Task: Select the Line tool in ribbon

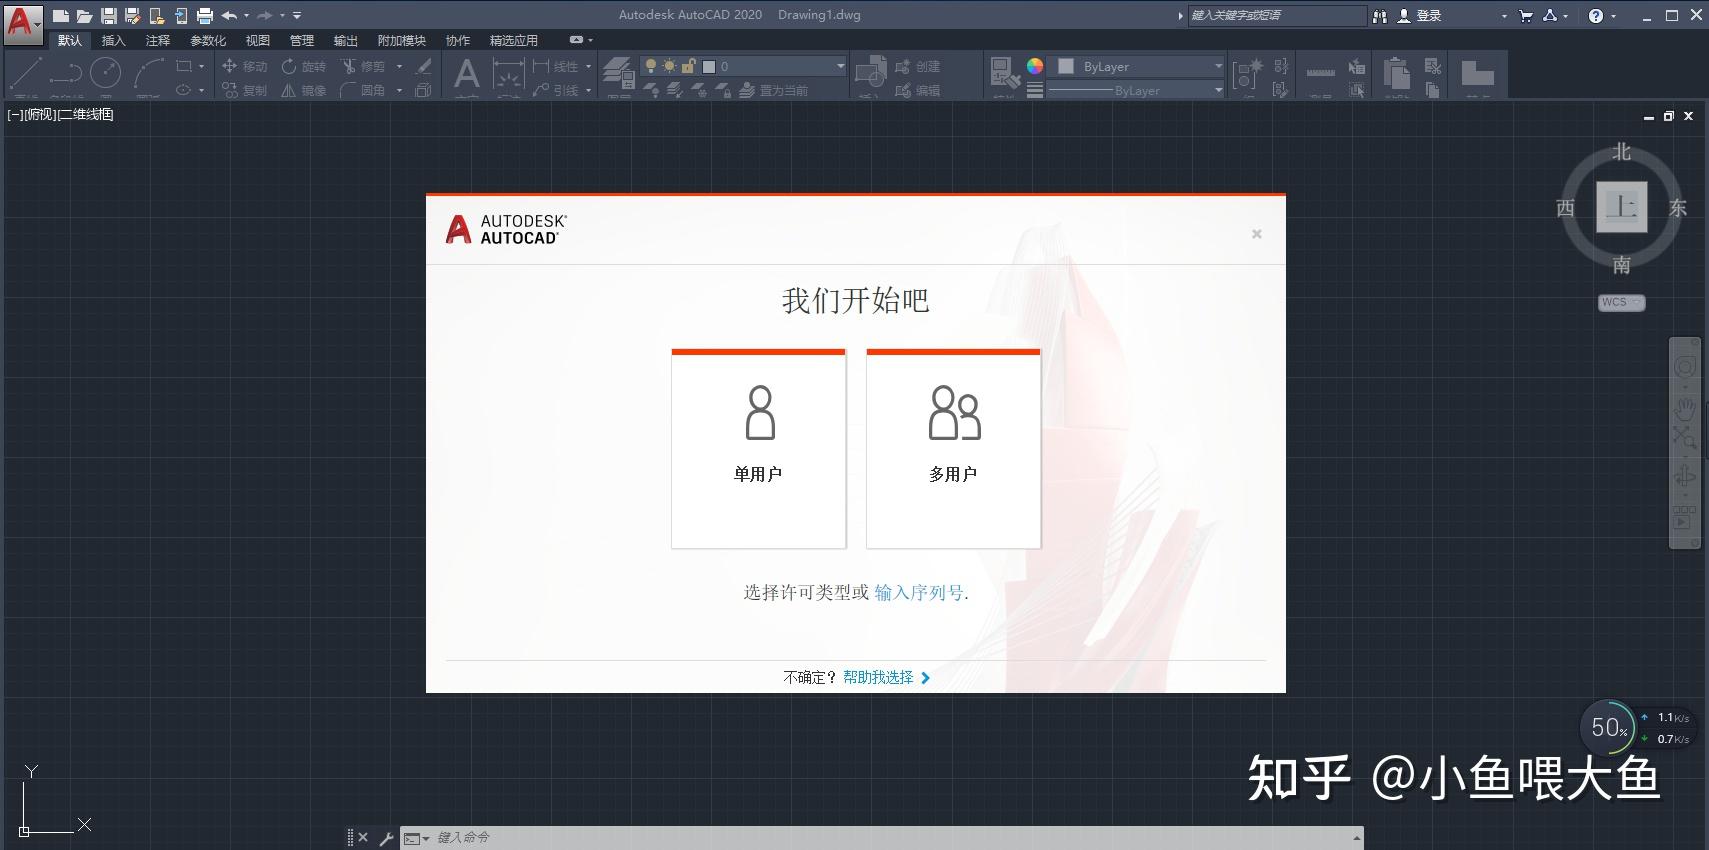Action: [x=25, y=73]
